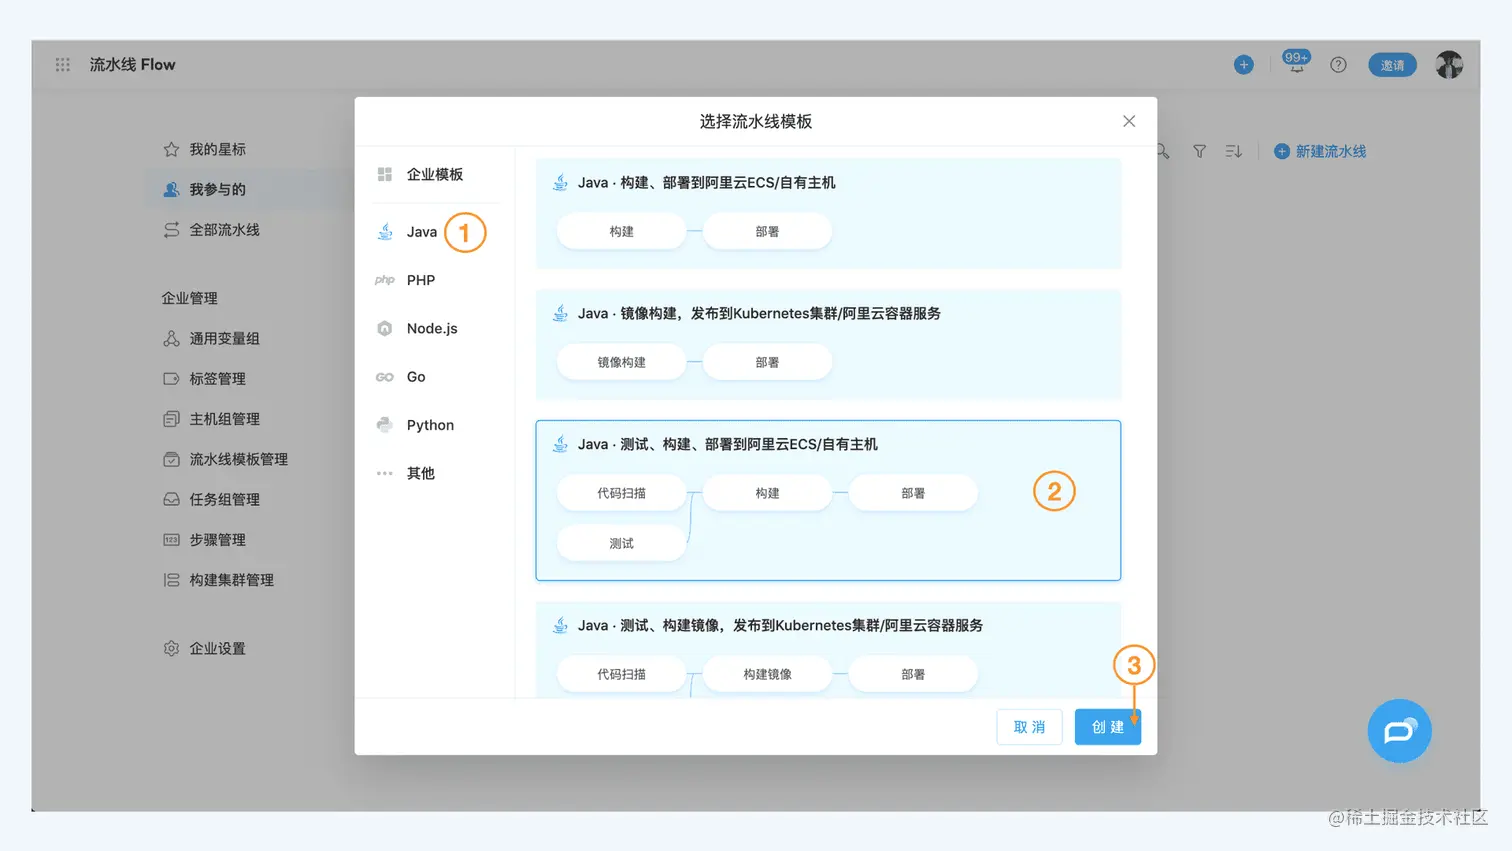Click the 邀请 invite button

click(x=1392, y=65)
